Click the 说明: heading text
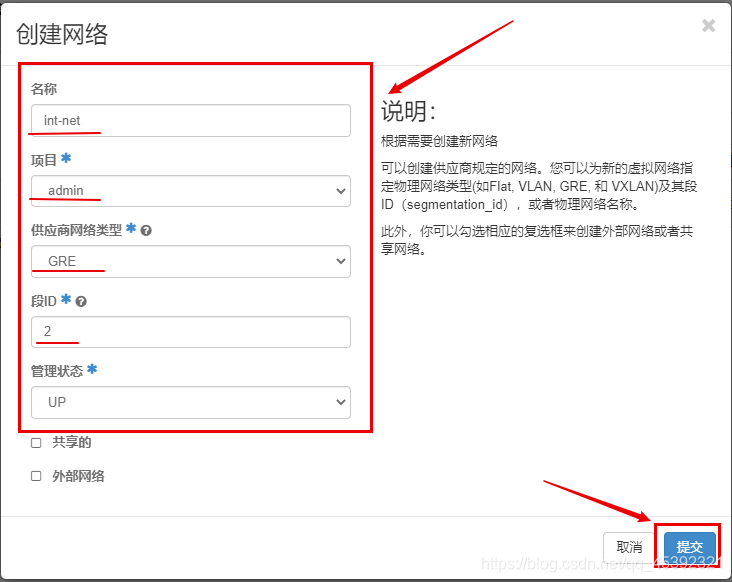 pos(408,111)
